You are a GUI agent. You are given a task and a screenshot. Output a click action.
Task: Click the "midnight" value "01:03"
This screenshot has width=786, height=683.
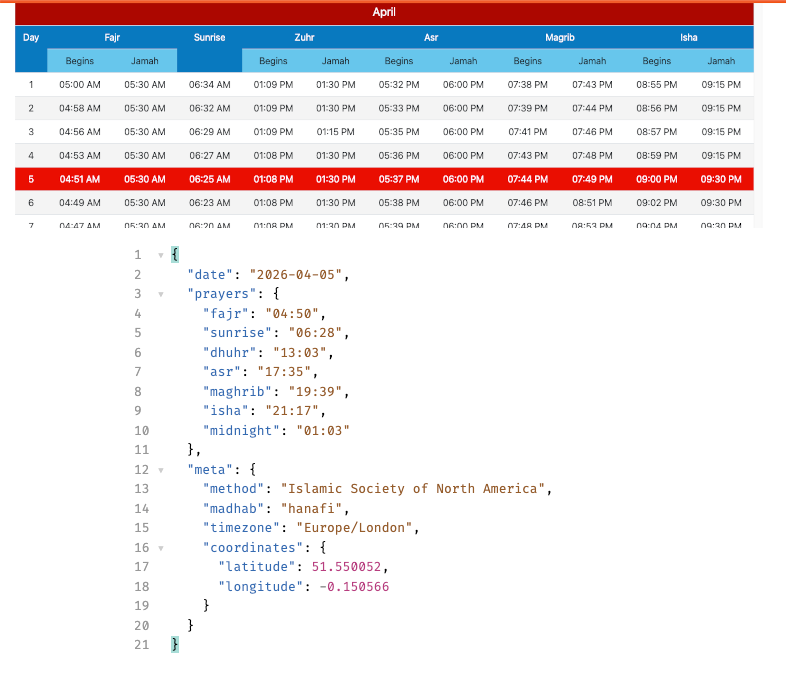point(323,430)
